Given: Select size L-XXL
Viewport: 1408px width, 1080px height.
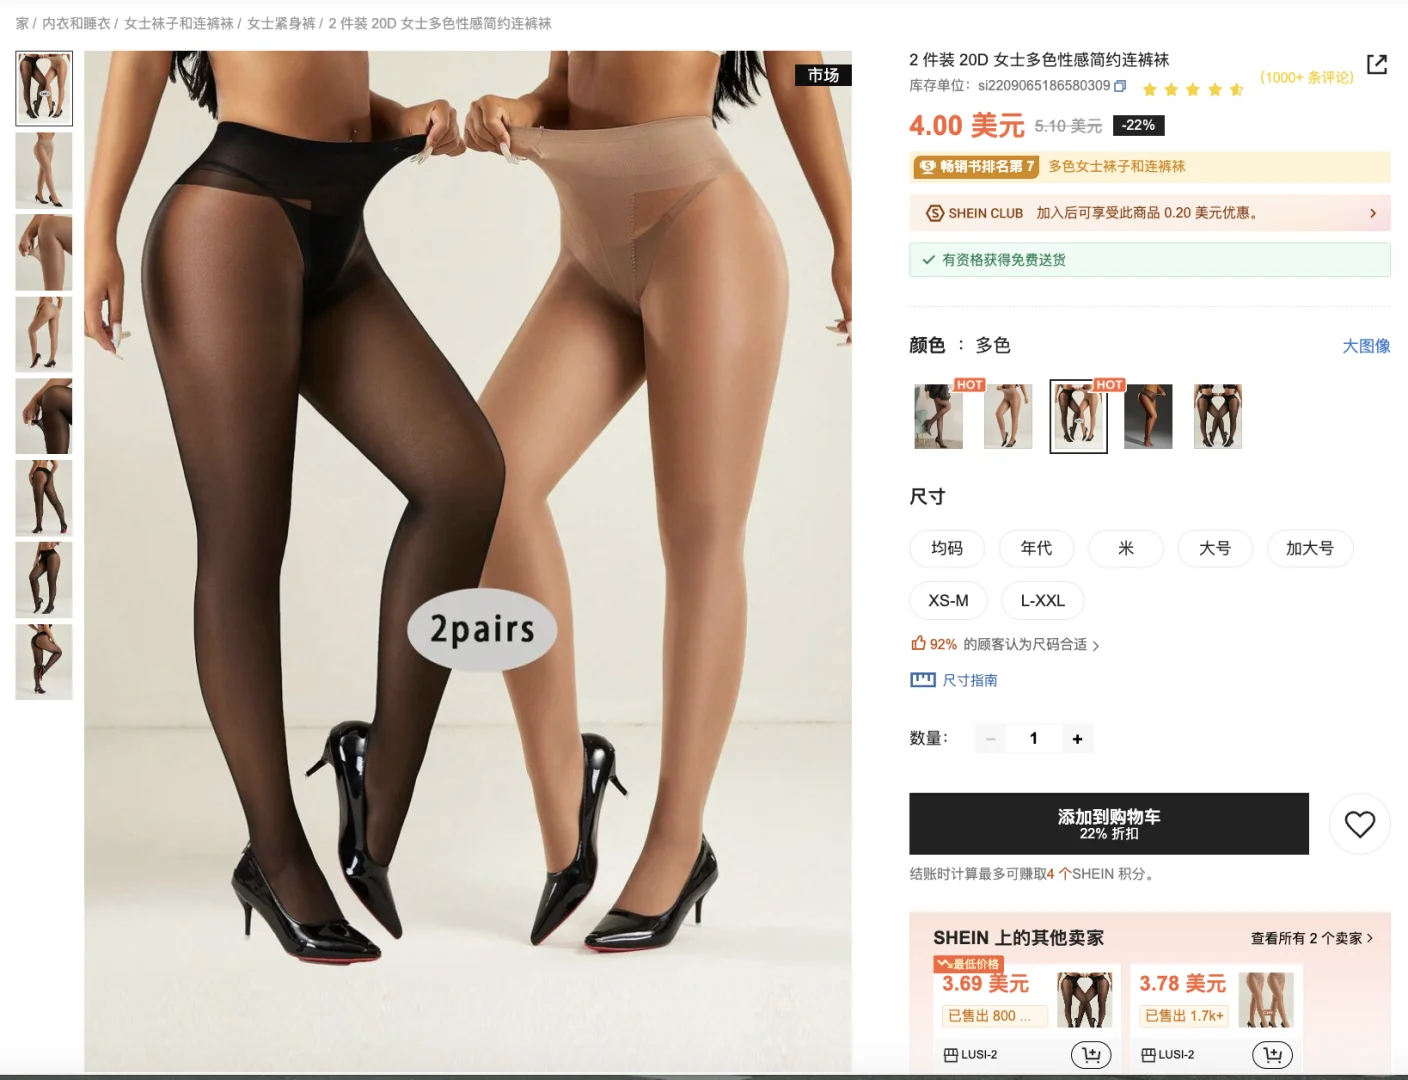Looking at the screenshot, I should (x=1042, y=601).
